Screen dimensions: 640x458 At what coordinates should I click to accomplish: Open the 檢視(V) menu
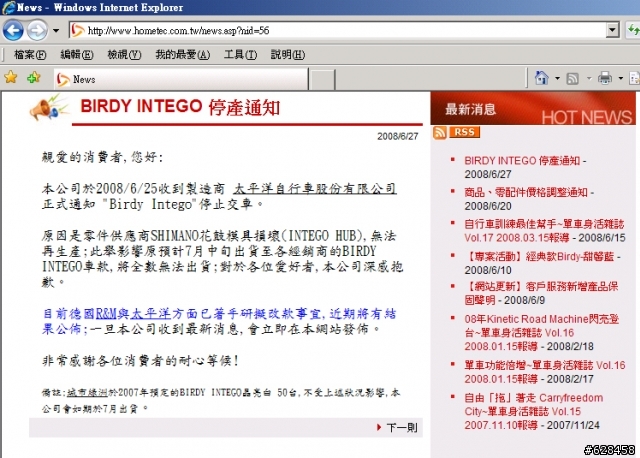(x=124, y=55)
